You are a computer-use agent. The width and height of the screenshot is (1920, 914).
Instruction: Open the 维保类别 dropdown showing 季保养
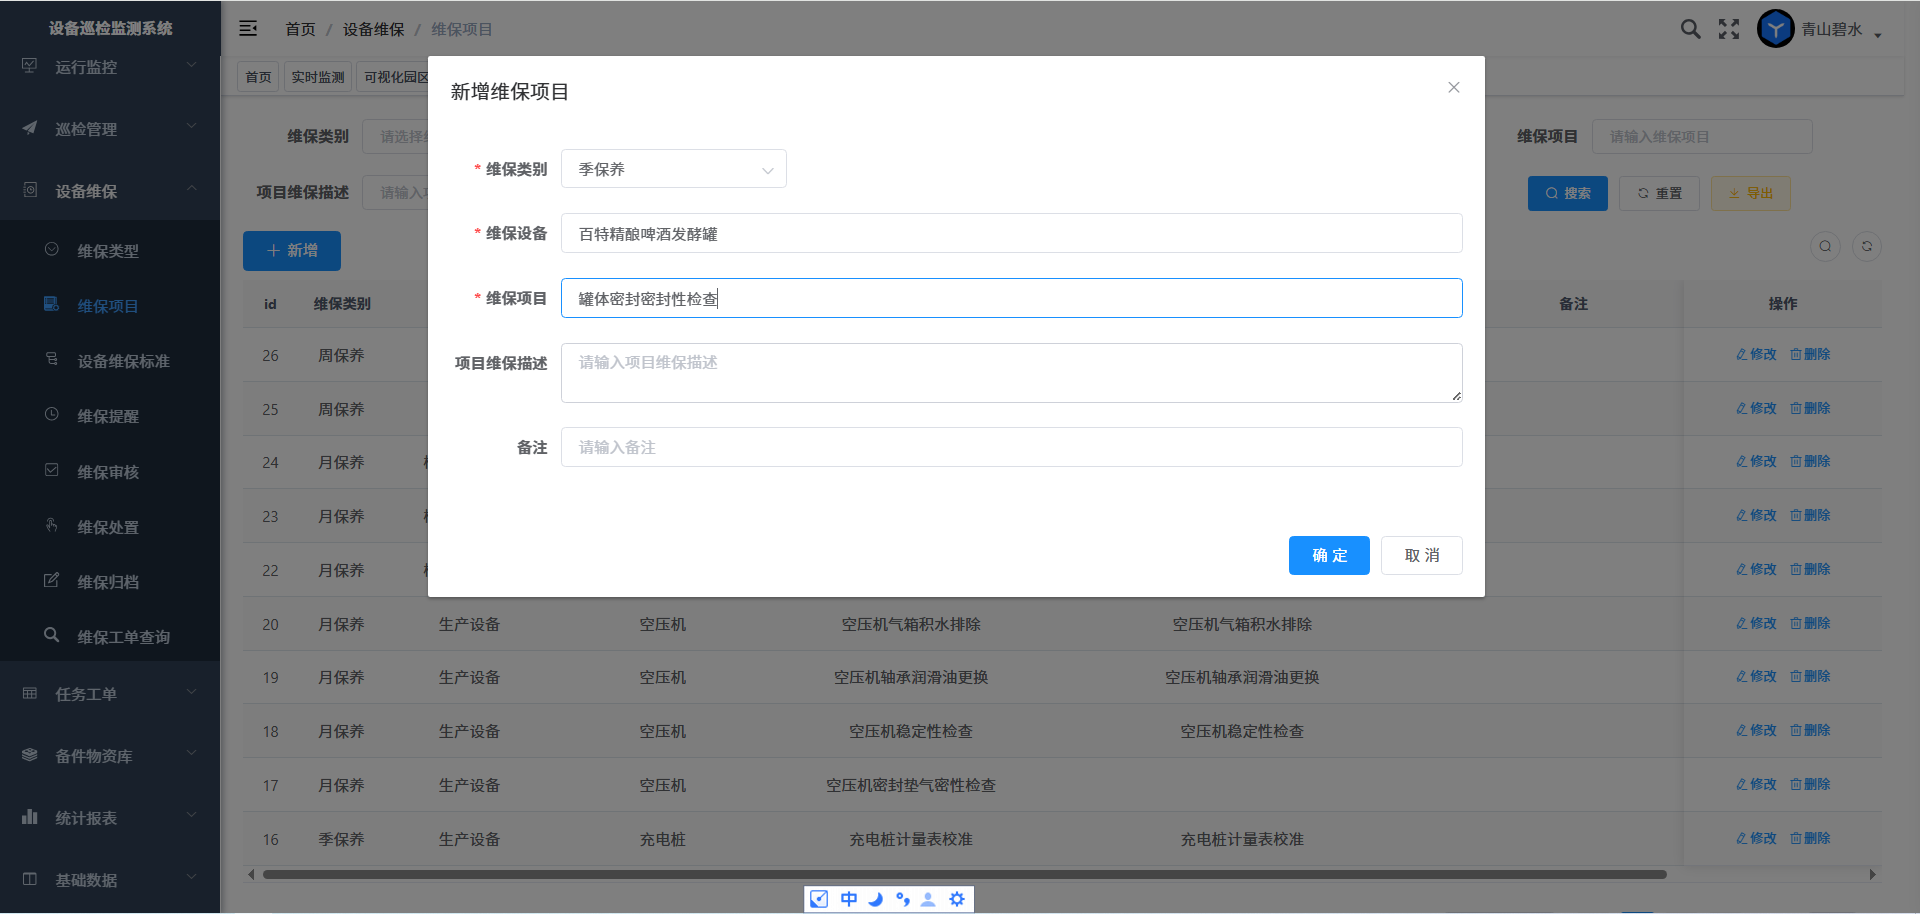point(674,169)
